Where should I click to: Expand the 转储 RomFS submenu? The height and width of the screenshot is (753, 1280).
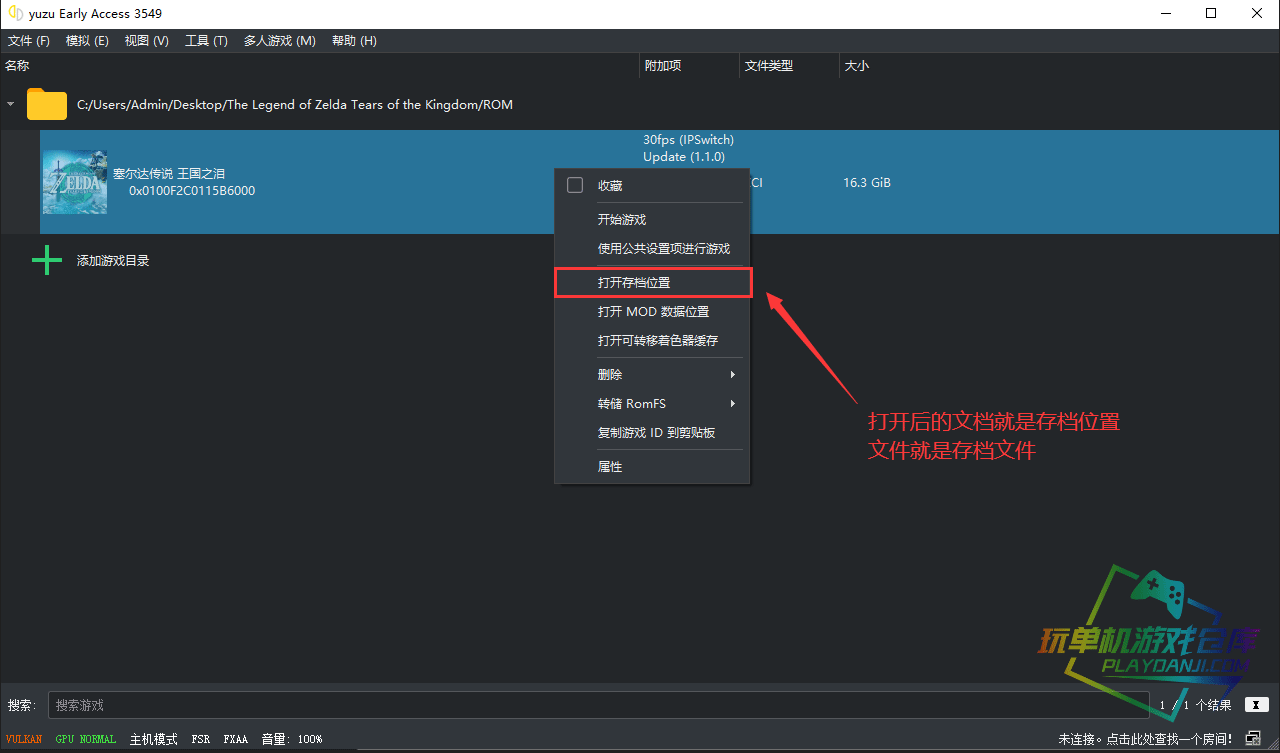(x=652, y=404)
